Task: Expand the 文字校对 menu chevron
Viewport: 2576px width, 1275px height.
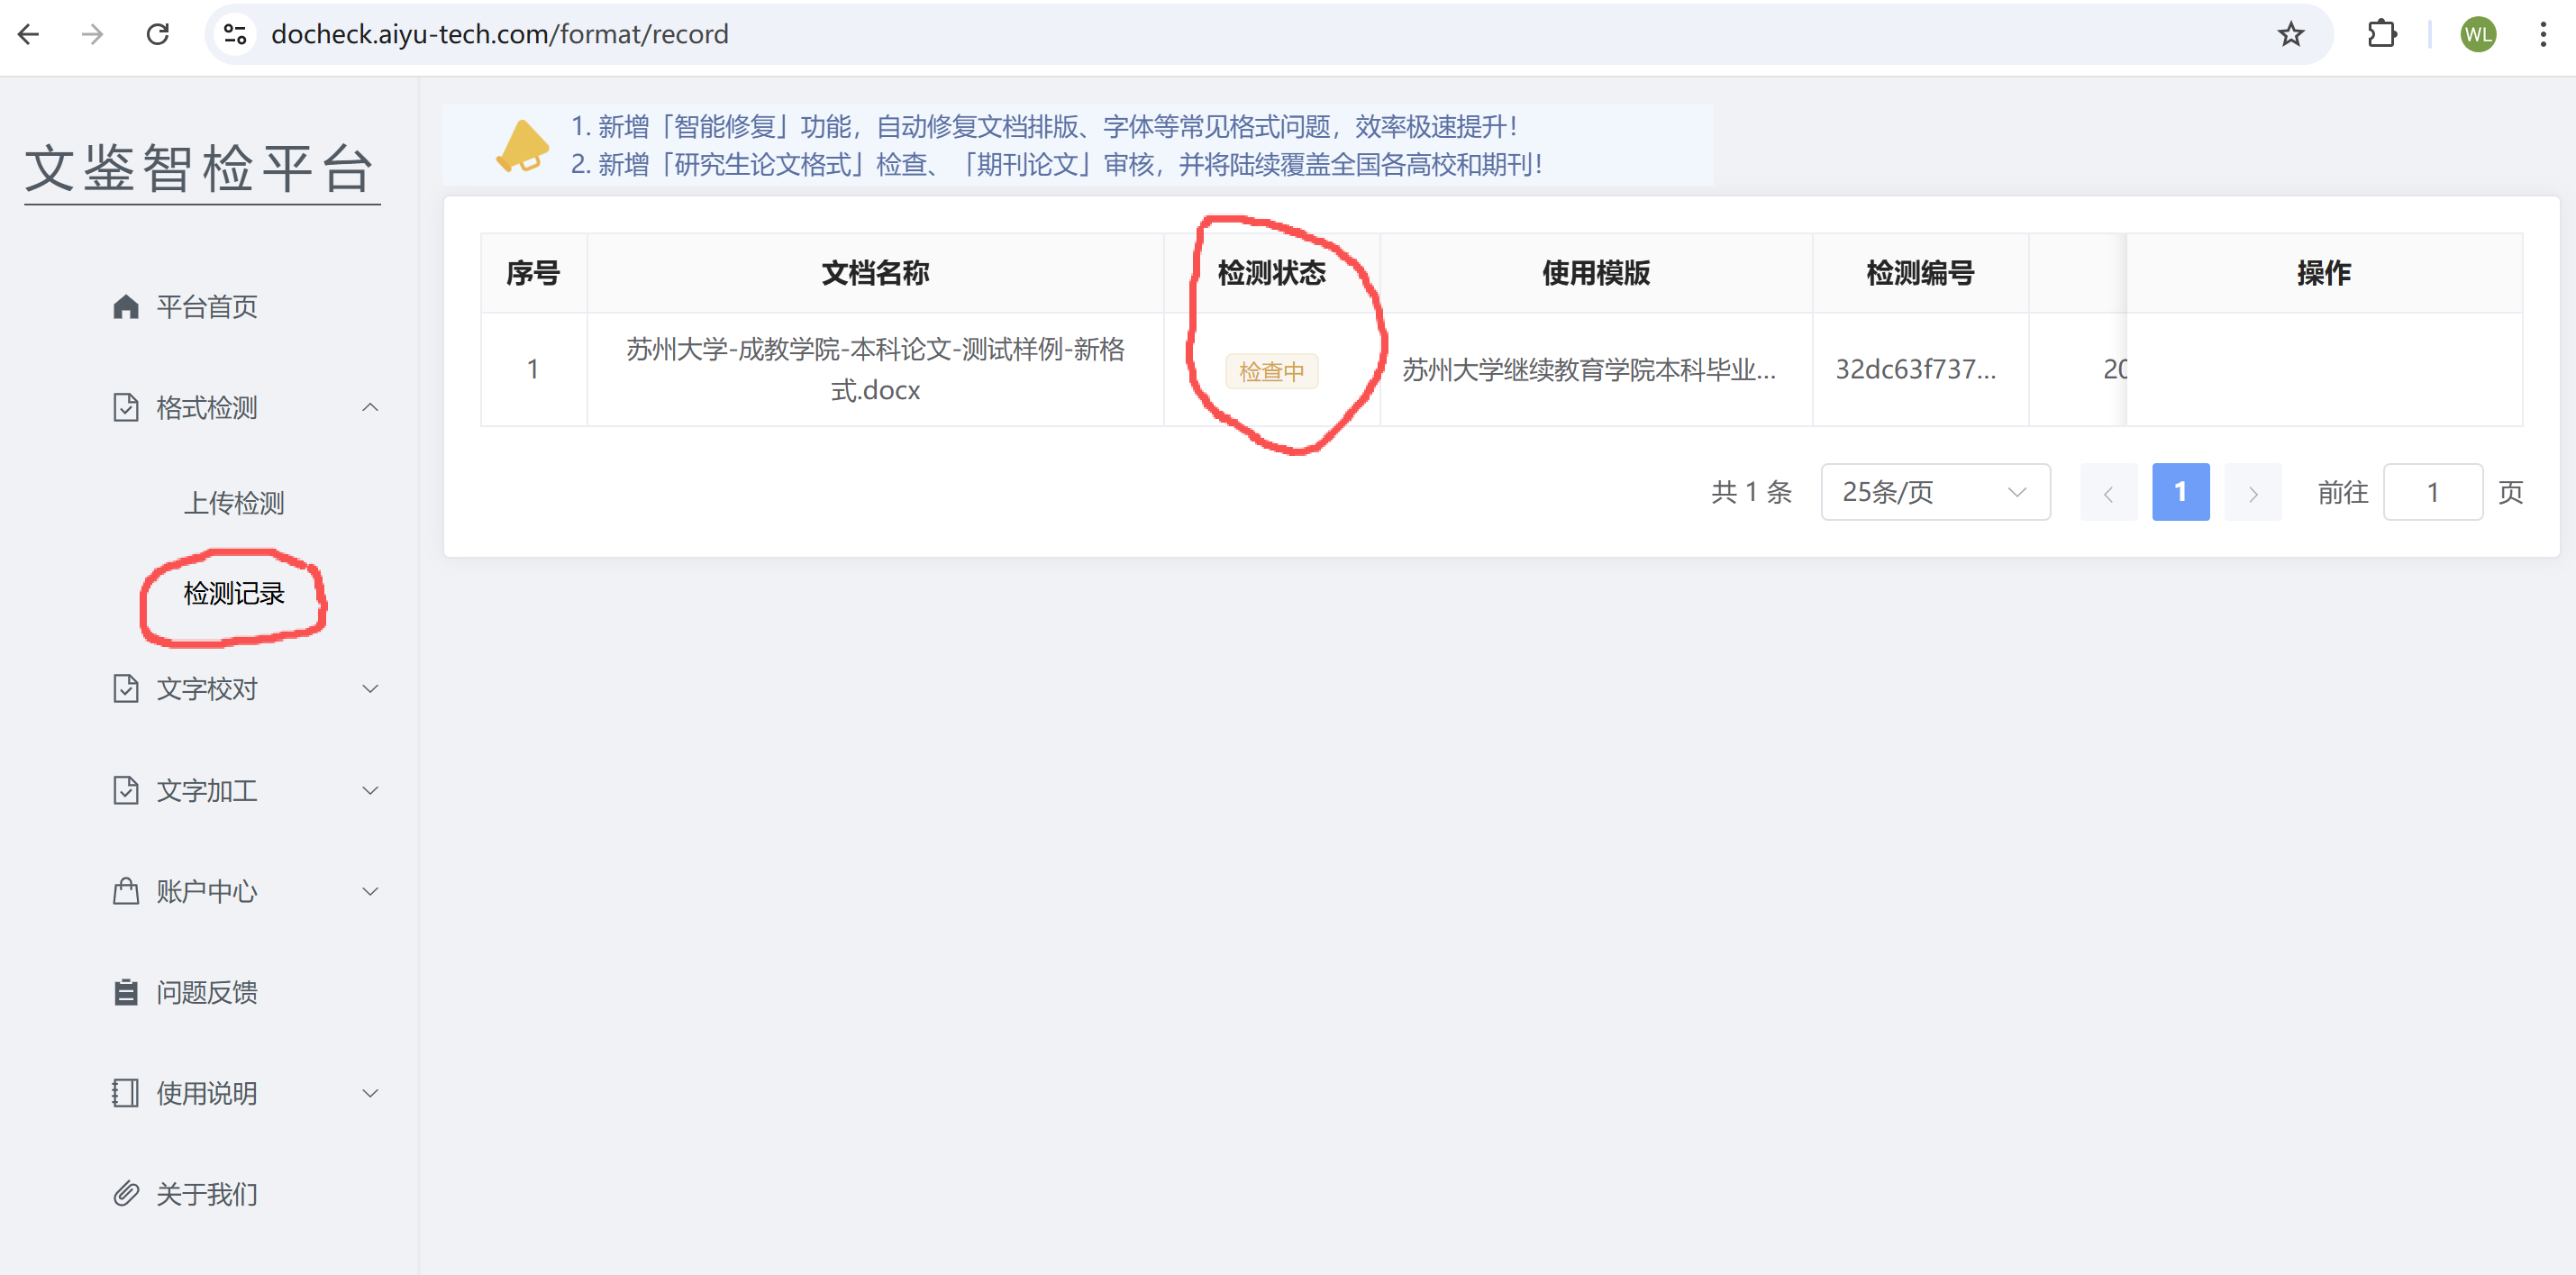Action: point(370,689)
